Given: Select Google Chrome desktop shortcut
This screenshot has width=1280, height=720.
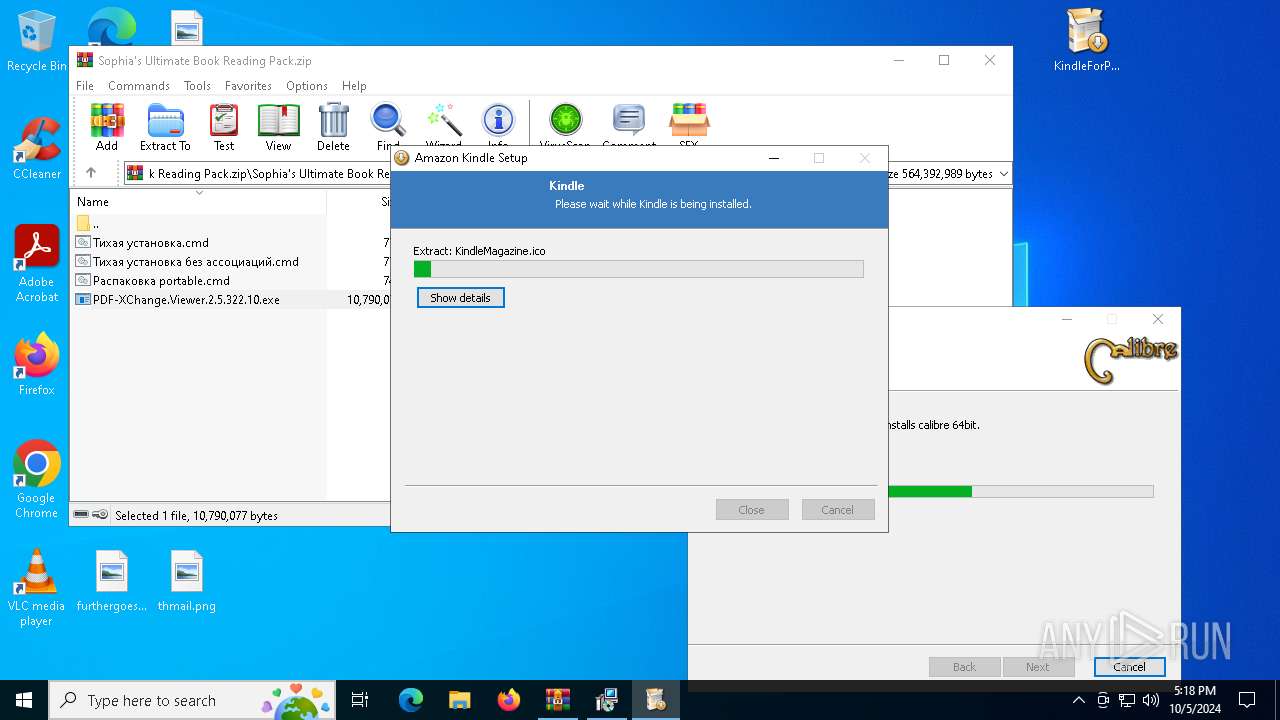Looking at the screenshot, I should tap(37, 480).
